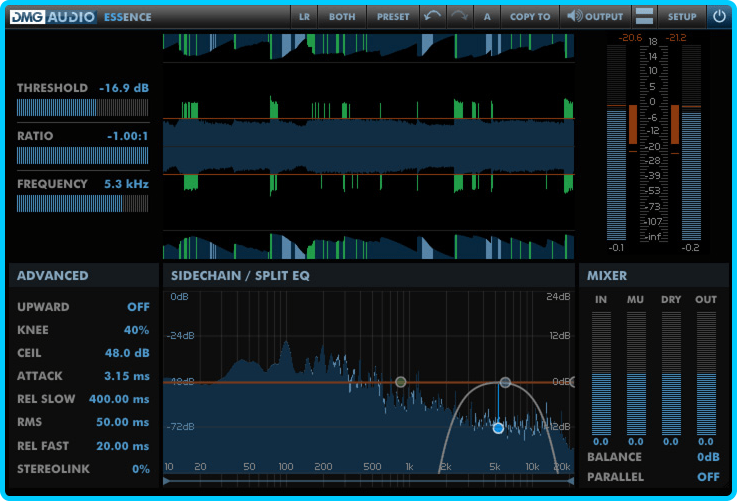Toggle the power bypass button

pos(719,16)
